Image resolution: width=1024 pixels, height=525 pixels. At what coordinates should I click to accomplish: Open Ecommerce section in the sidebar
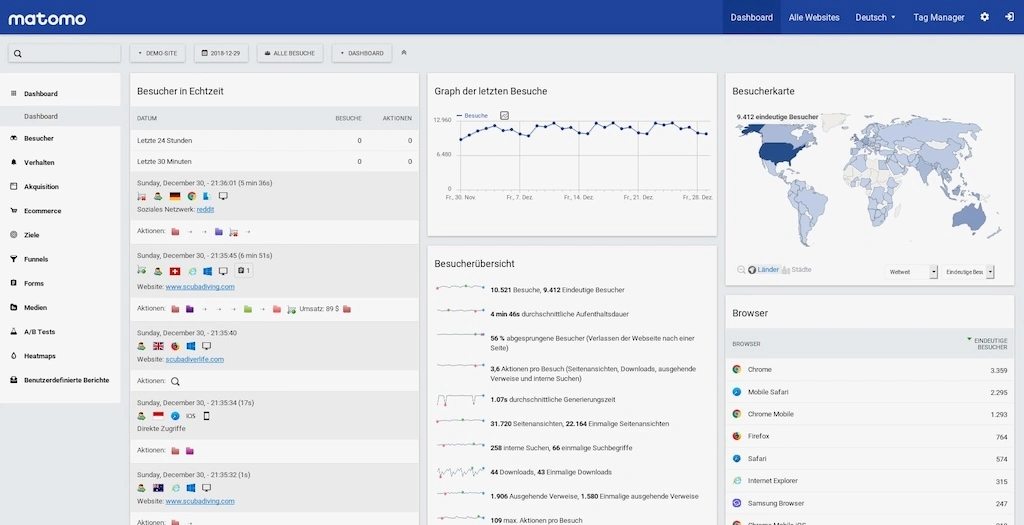[x=42, y=211]
